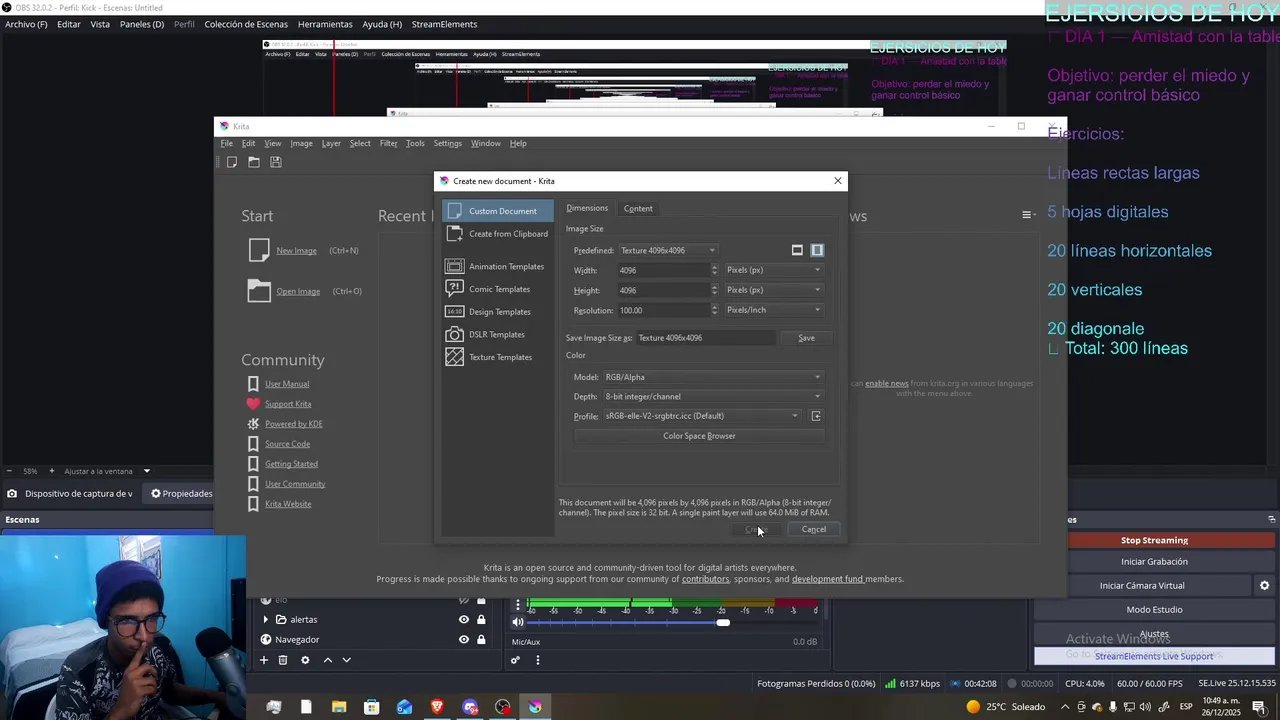Open Windows notification center
The image size is (1280, 720).
click(x=1259, y=707)
